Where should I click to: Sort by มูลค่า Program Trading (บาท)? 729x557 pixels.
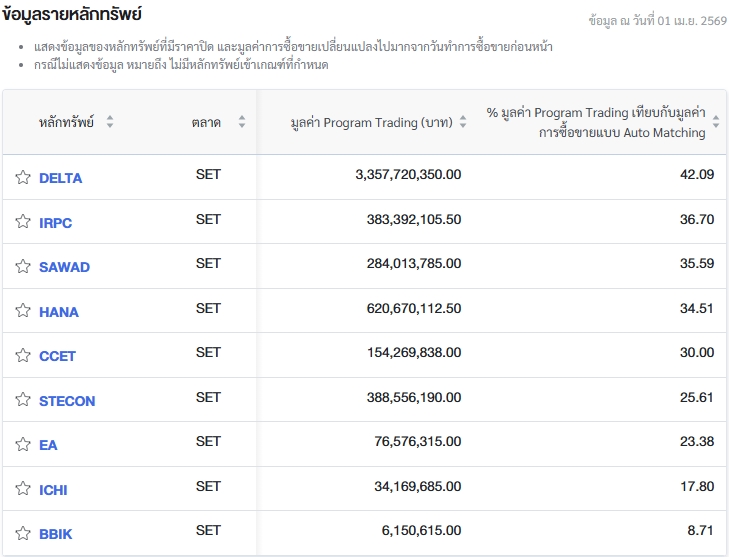tap(462, 122)
